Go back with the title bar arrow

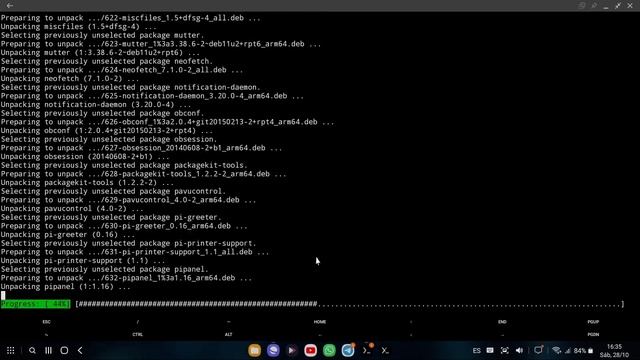click(10, 5)
